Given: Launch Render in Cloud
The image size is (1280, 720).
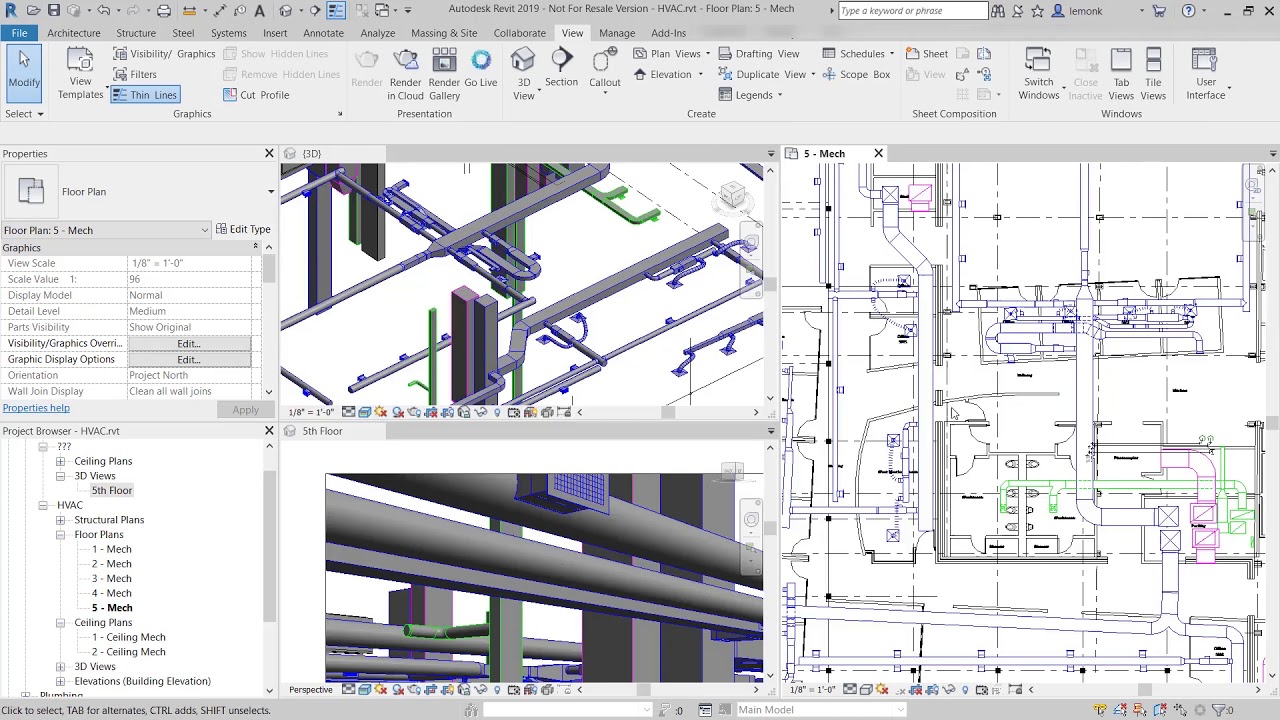Looking at the screenshot, I should (x=405, y=74).
